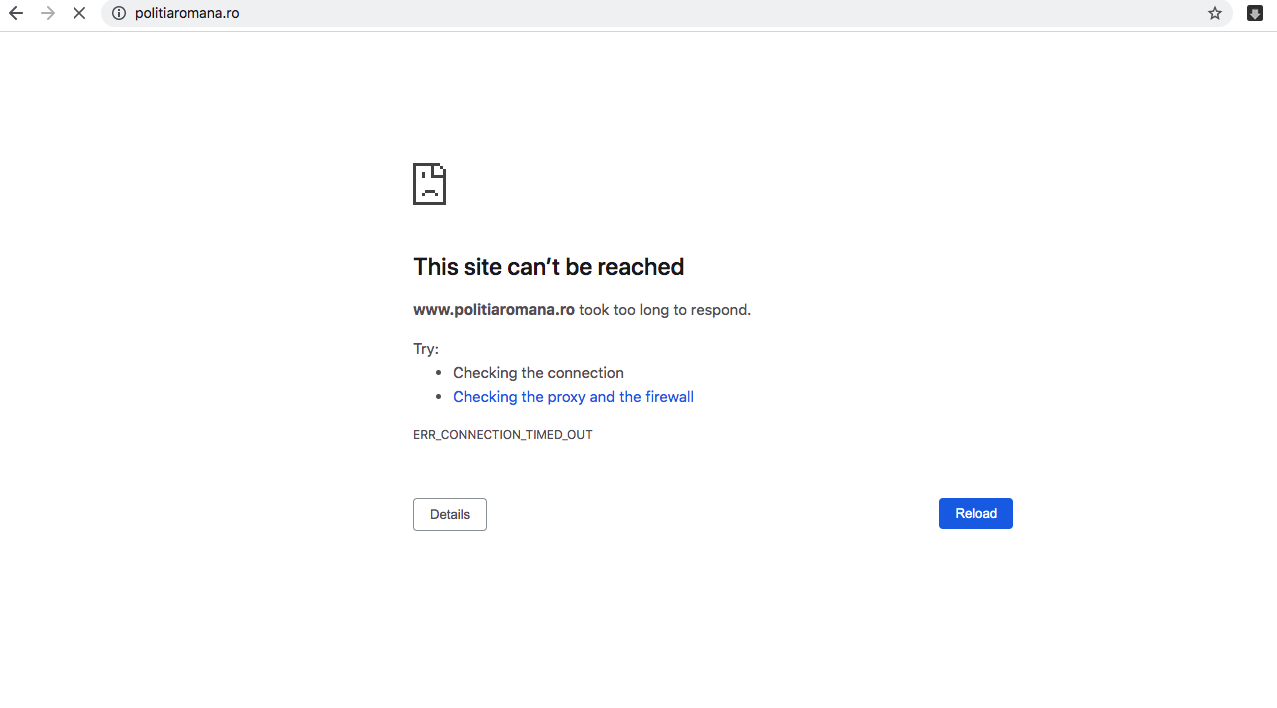This screenshot has width=1277, height=708.
Task: Click the "This site can't be reached" heading
Action: [549, 267]
